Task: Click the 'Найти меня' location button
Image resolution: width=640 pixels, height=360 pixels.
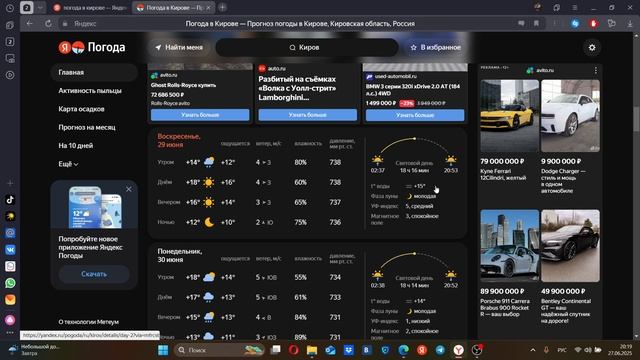Action: pyautogui.click(x=179, y=47)
